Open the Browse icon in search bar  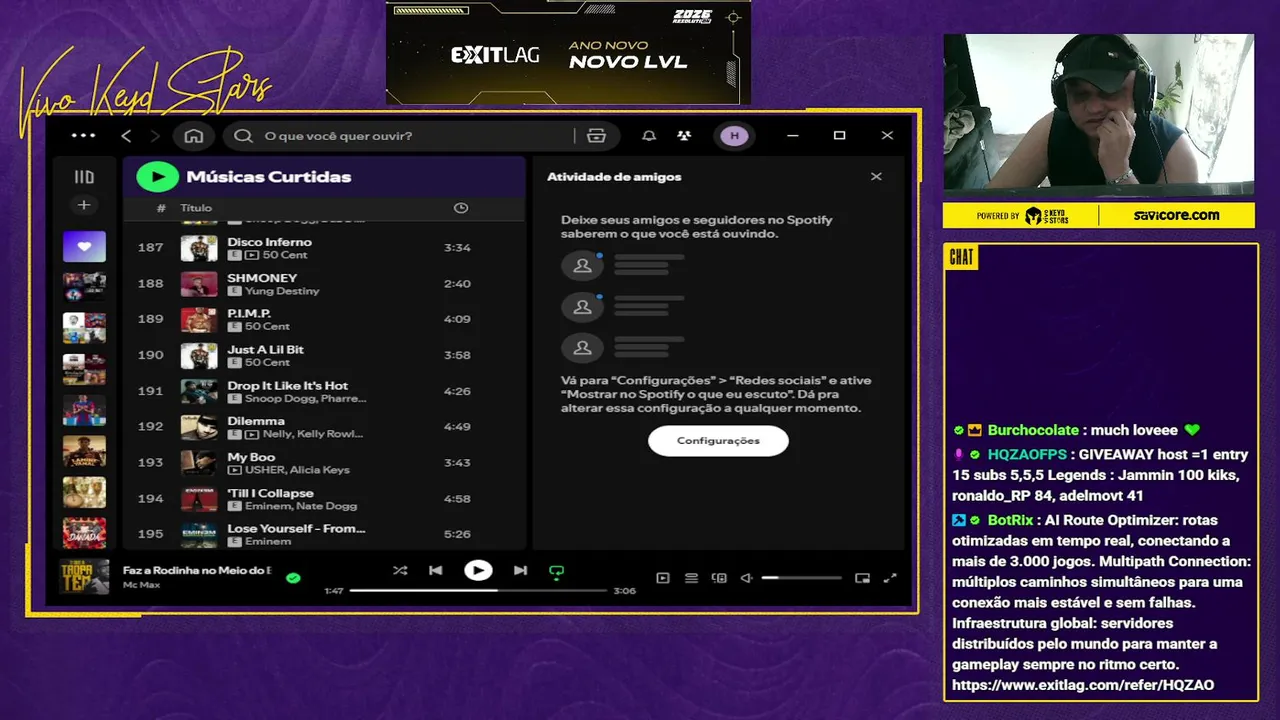click(597, 136)
